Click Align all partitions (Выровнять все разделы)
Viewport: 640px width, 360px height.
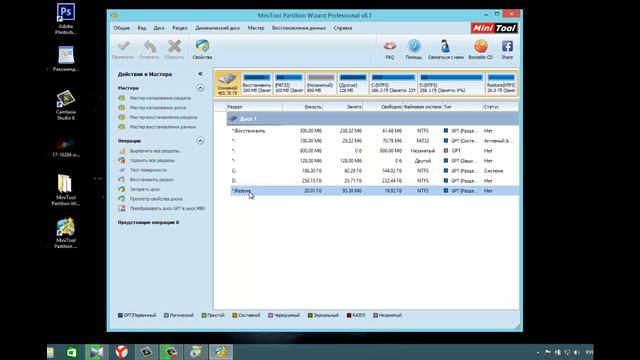pos(154,151)
